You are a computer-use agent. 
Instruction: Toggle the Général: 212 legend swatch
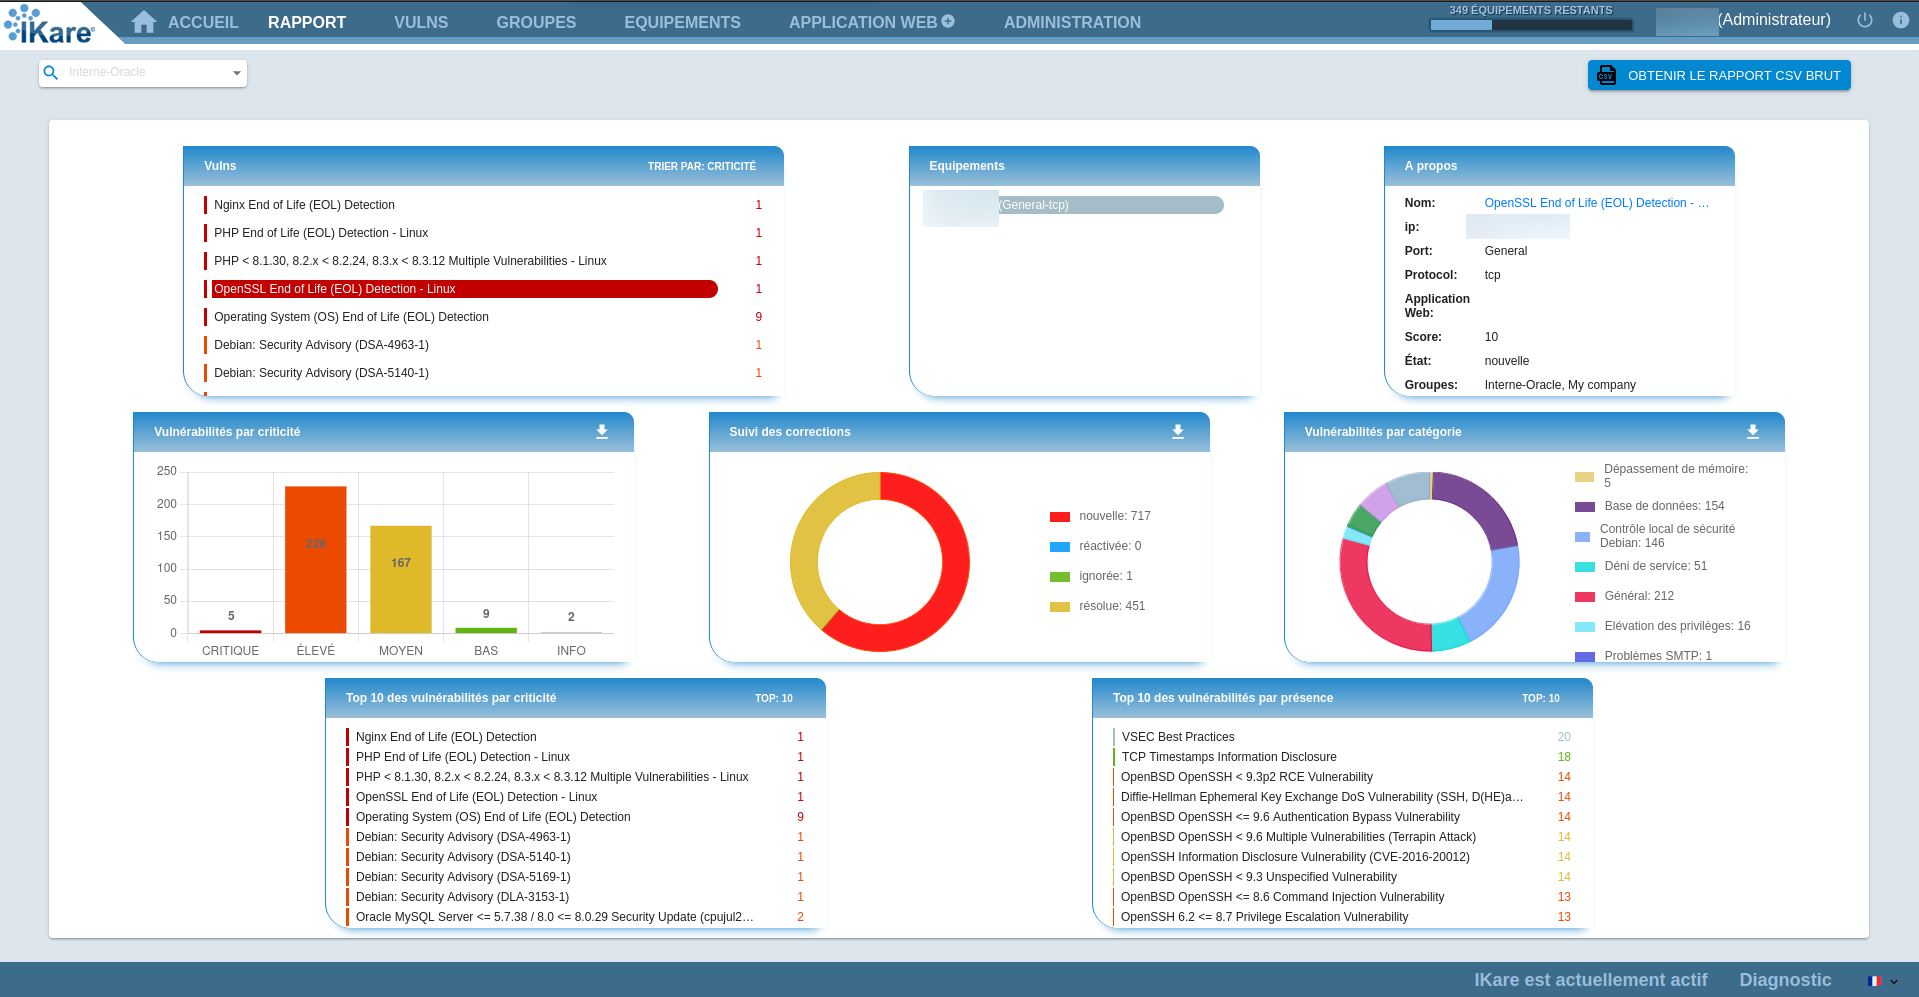click(x=1585, y=597)
